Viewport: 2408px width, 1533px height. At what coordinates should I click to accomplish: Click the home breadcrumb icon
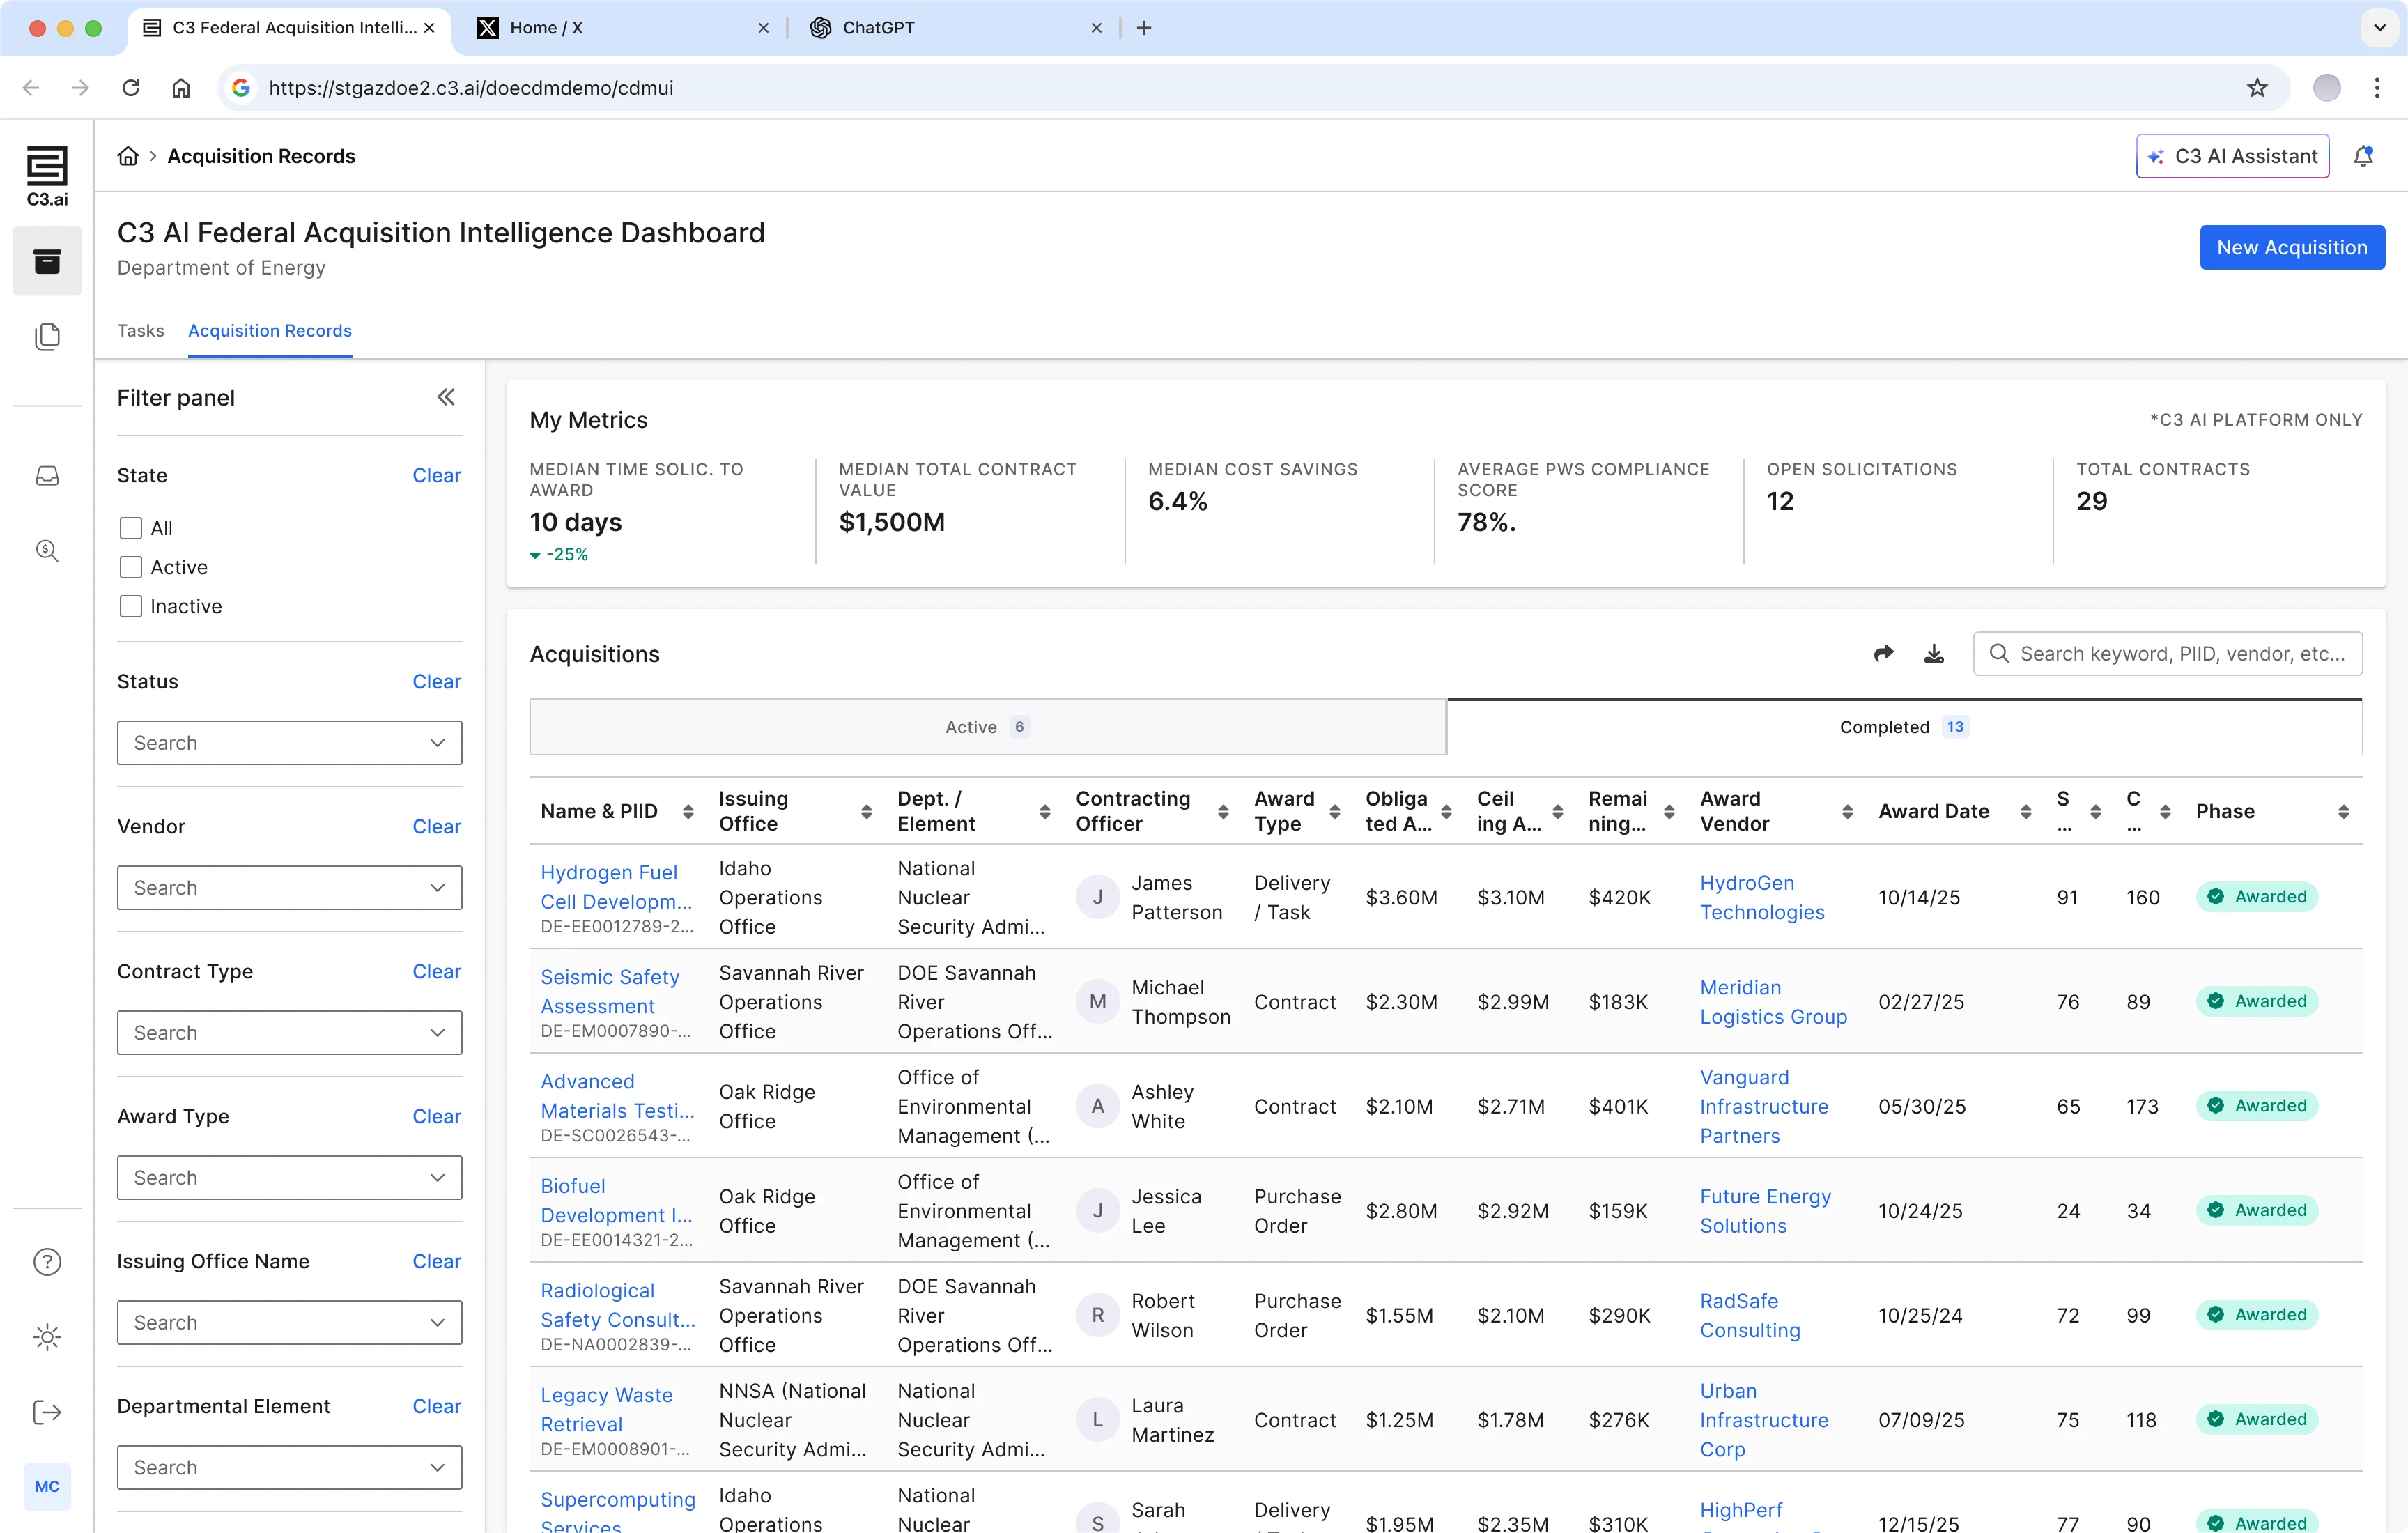(x=128, y=156)
